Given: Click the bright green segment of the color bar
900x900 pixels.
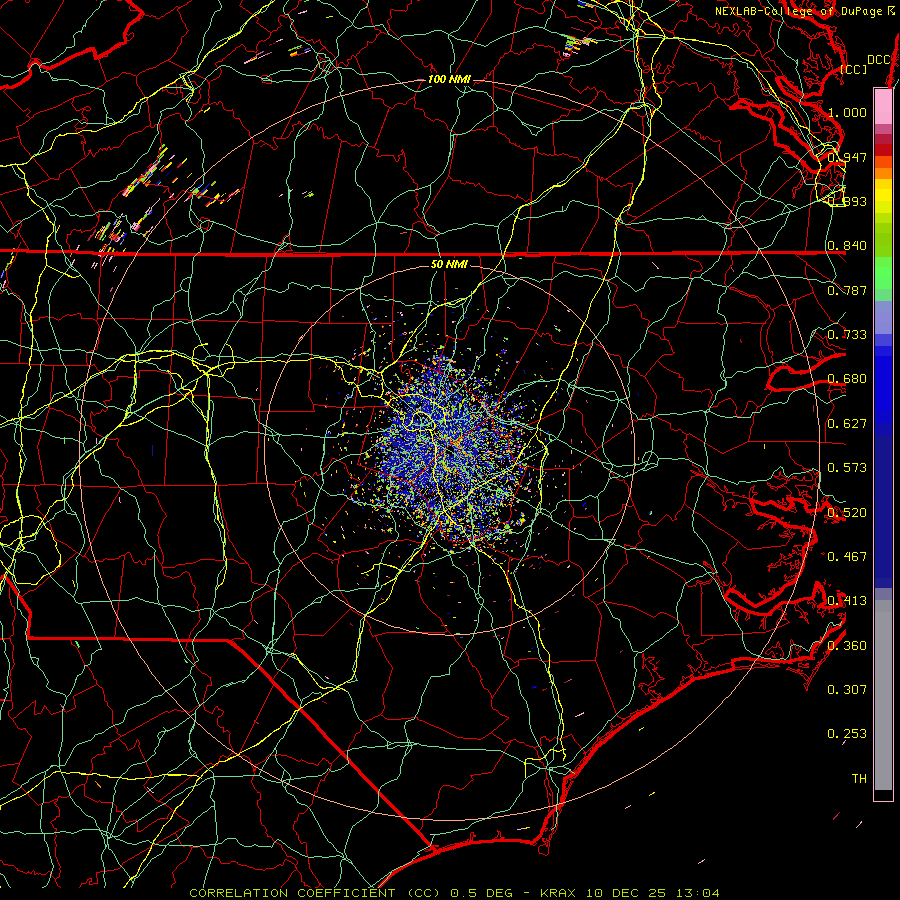Looking at the screenshot, I should pos(883,273).
